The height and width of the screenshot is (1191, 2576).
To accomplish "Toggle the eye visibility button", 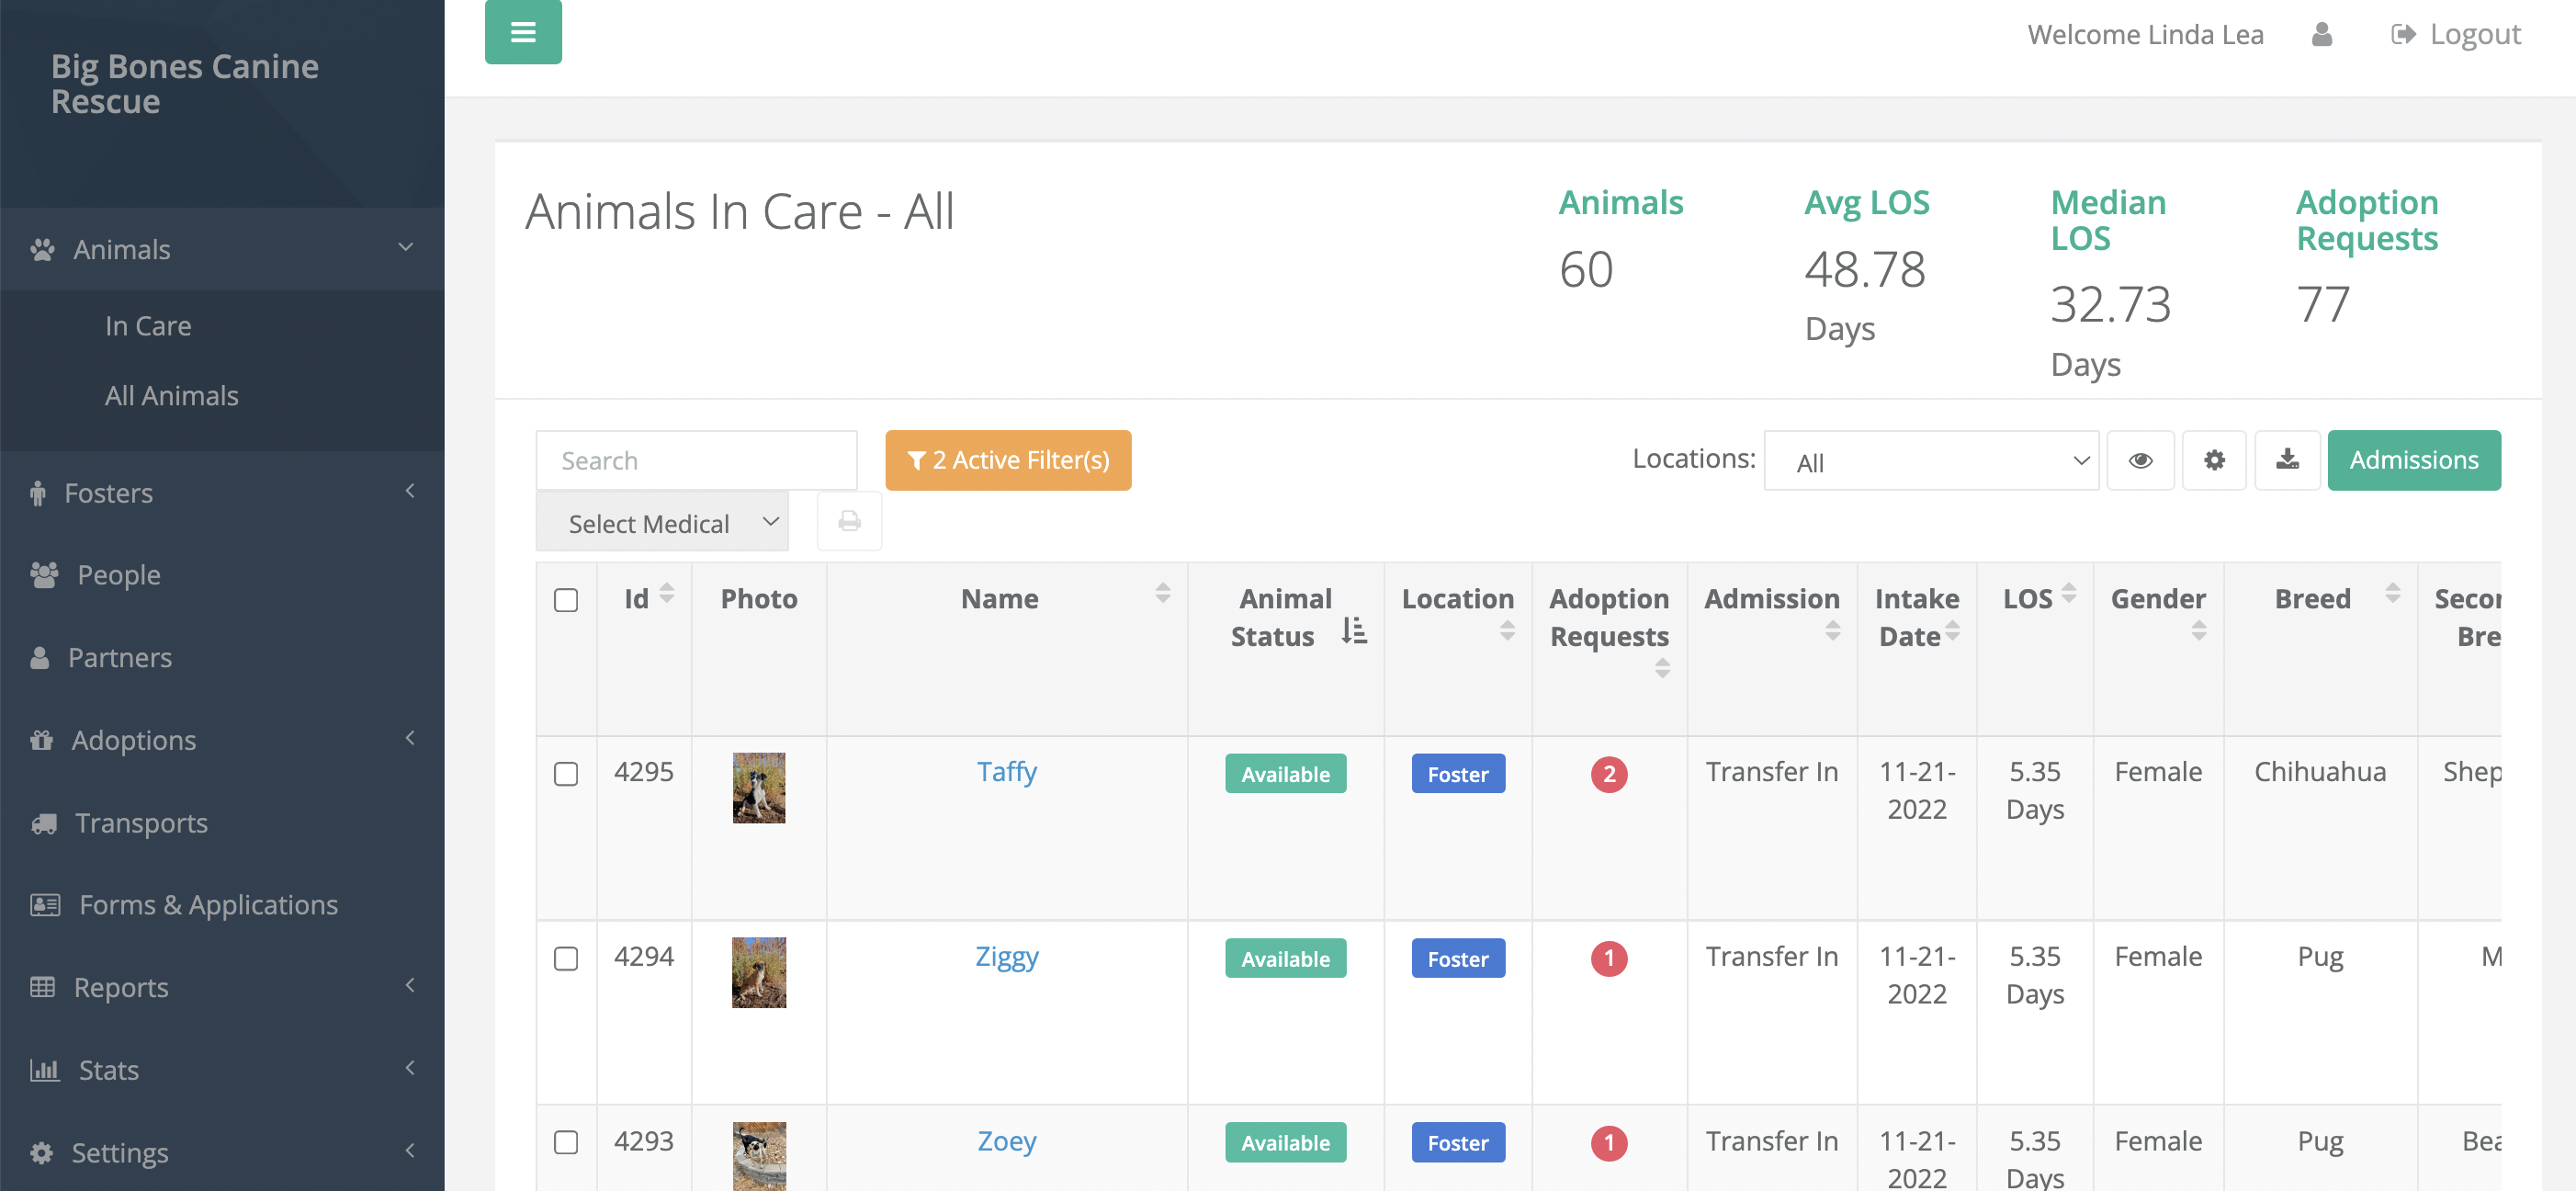I will (x=2140, y=460).
